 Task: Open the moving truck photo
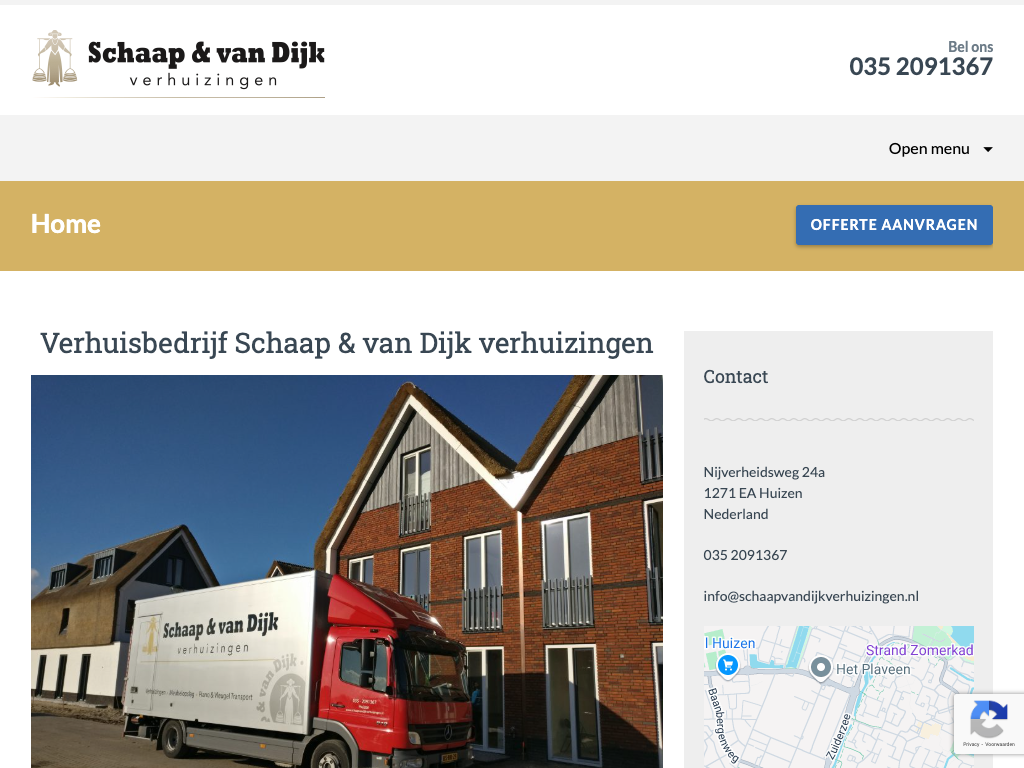click(x=347, y=571)
